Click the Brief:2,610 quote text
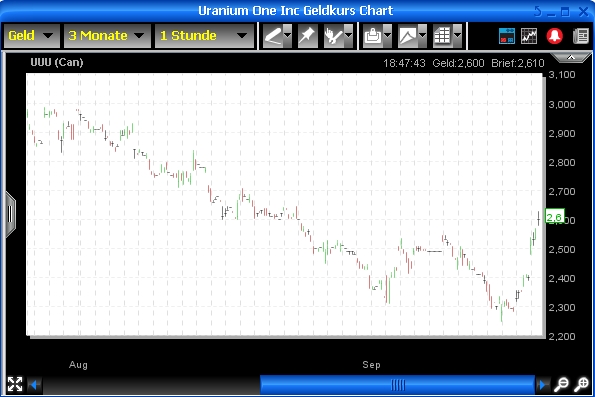Image resolution: width=595 pixels, height=397 pixels. [x=518, y=63]
